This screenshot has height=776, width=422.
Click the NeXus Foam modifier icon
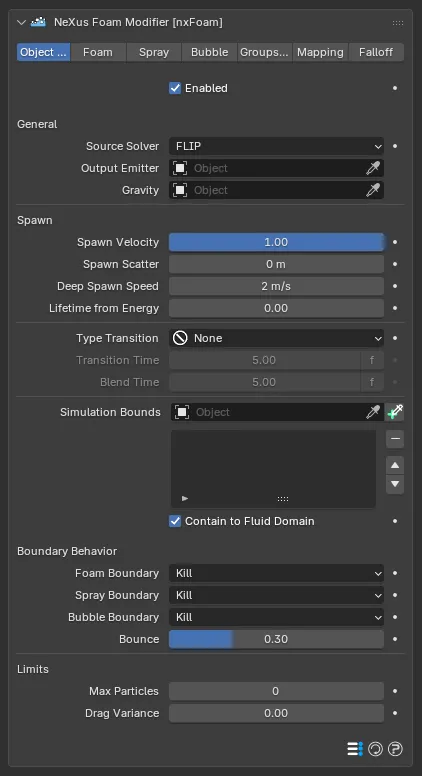pyautogui.click(x=38, y=22)
